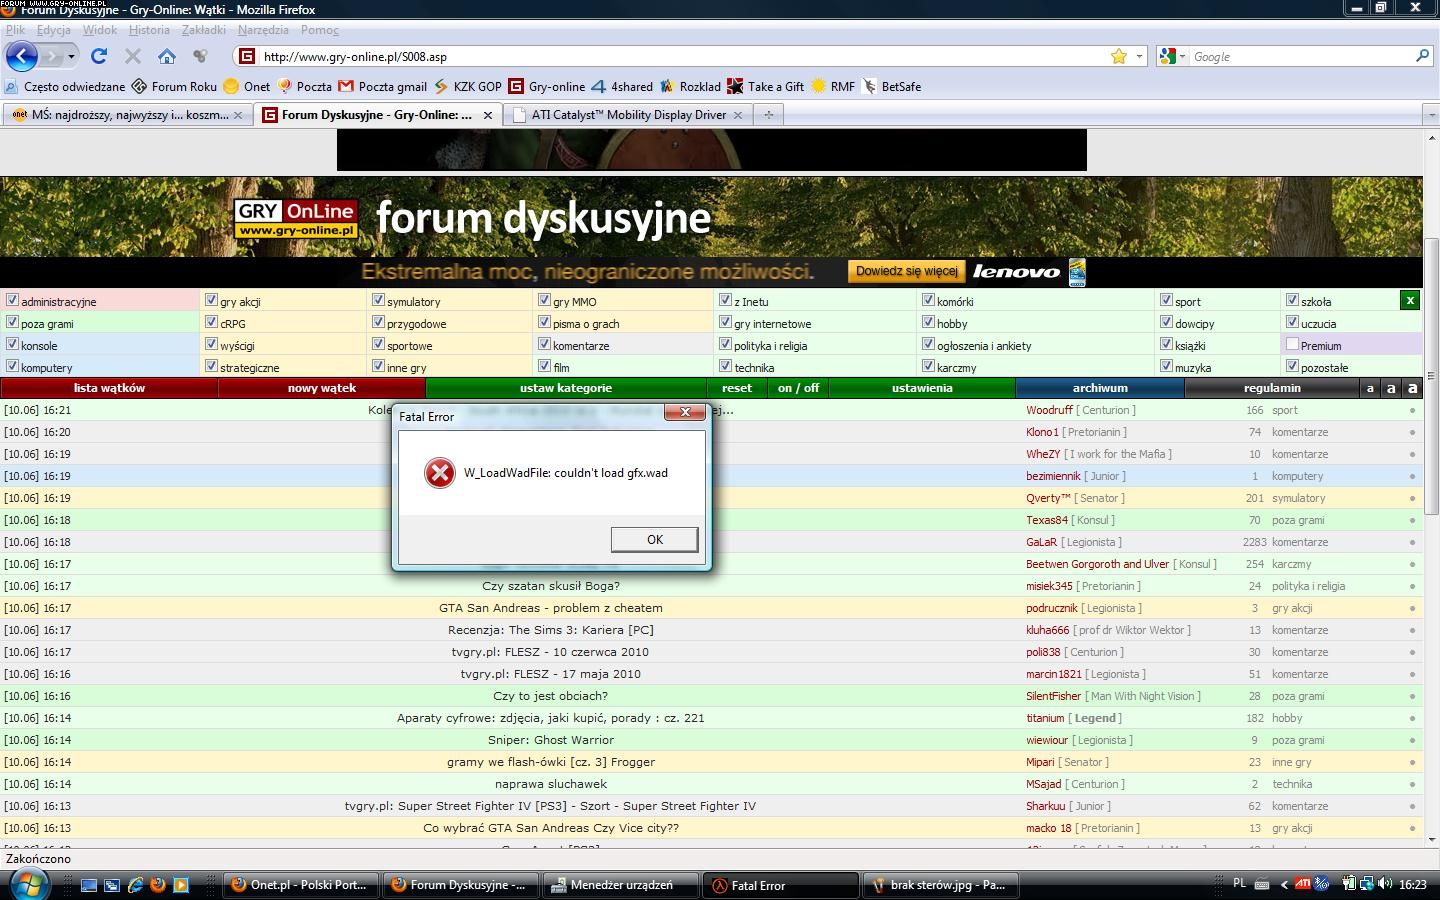
Task: Open the Historia menu
Action: tap(149, 30)
